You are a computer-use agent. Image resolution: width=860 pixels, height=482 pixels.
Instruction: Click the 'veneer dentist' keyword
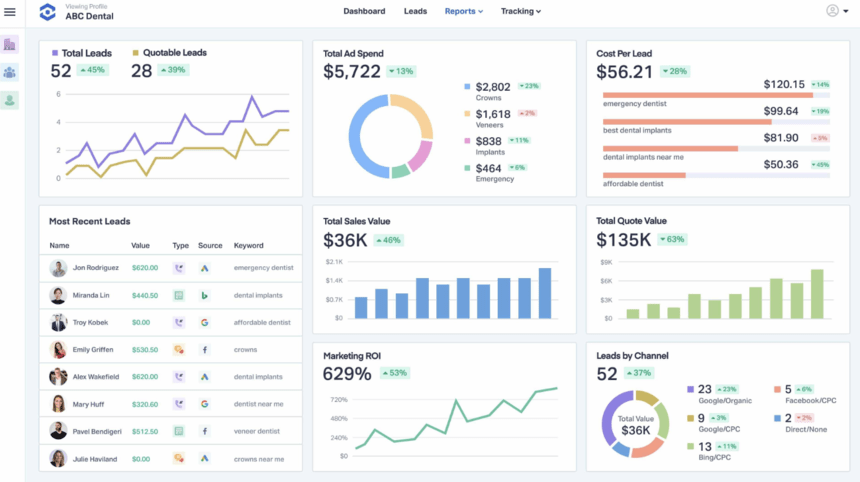pyautogui.click(x=257, y=432)
